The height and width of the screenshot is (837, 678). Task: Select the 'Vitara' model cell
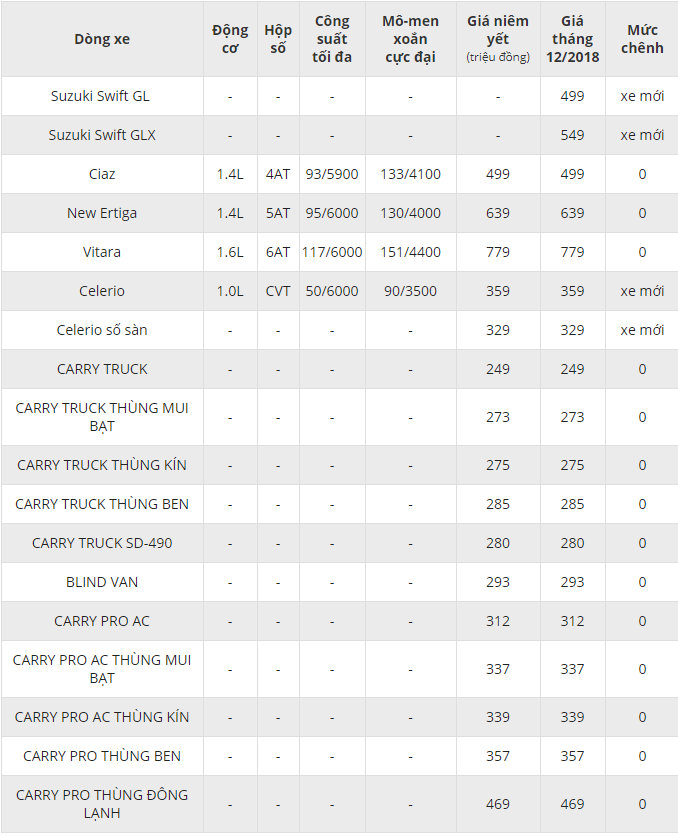coord(102,252)
